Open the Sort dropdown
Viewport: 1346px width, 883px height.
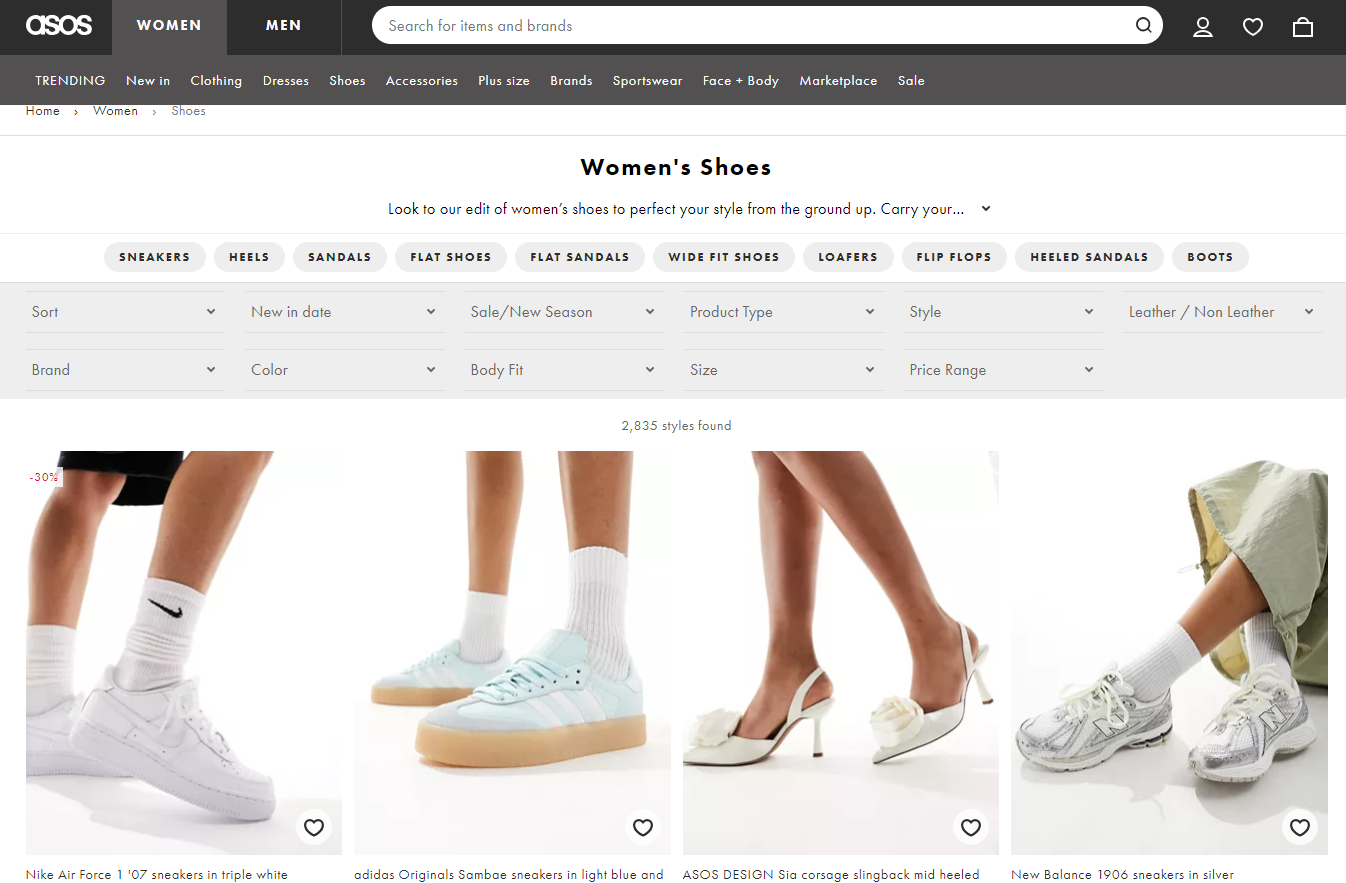click(124, 312)
